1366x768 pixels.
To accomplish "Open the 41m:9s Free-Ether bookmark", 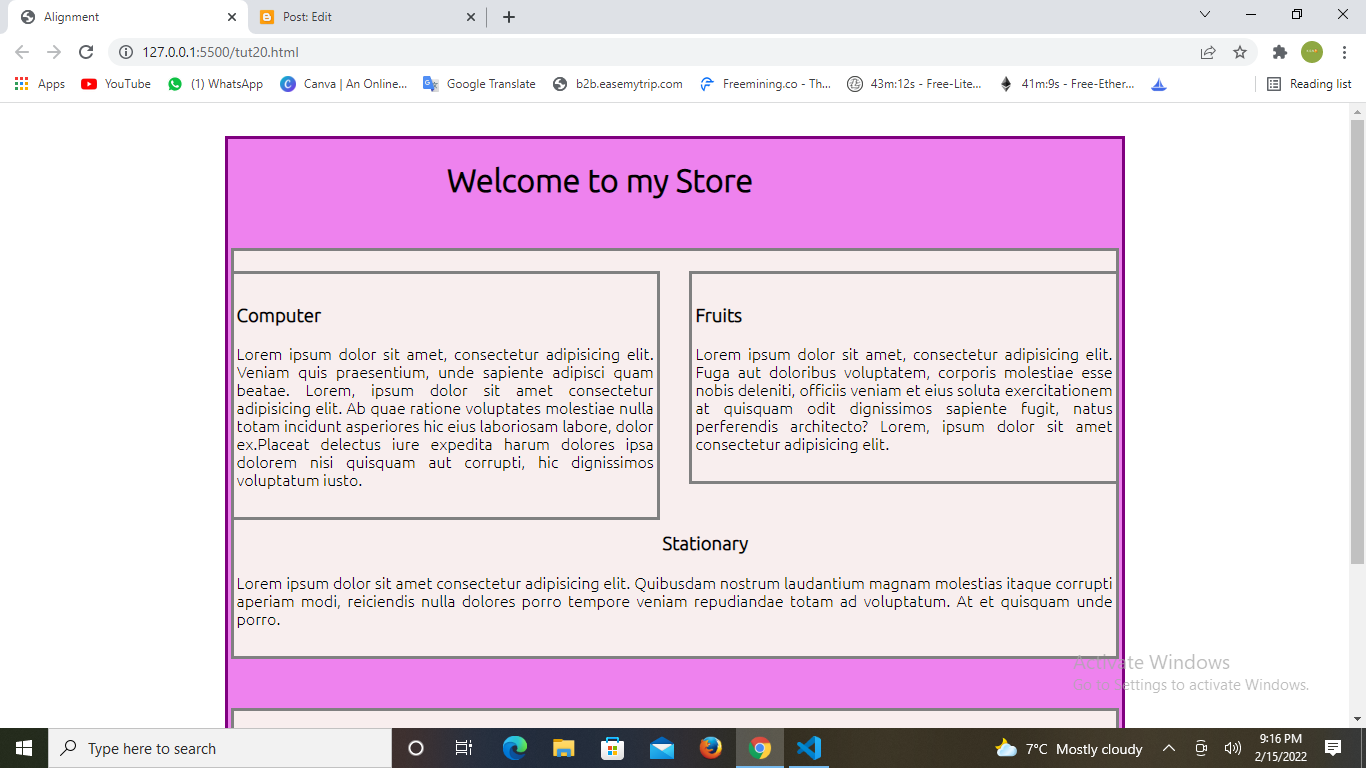I will [1066, 84].
